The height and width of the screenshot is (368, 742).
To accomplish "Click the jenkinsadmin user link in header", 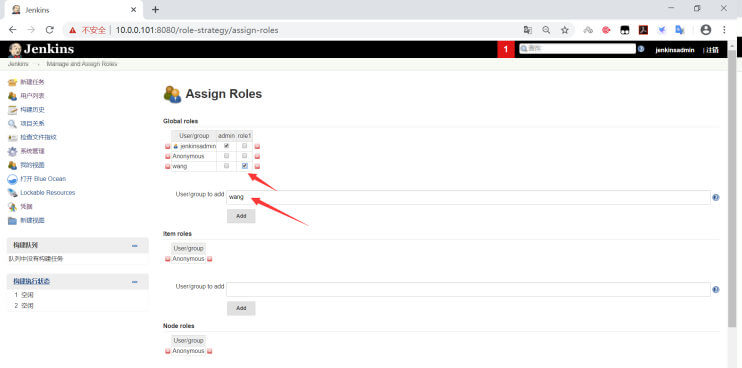I will coord(675,50).
